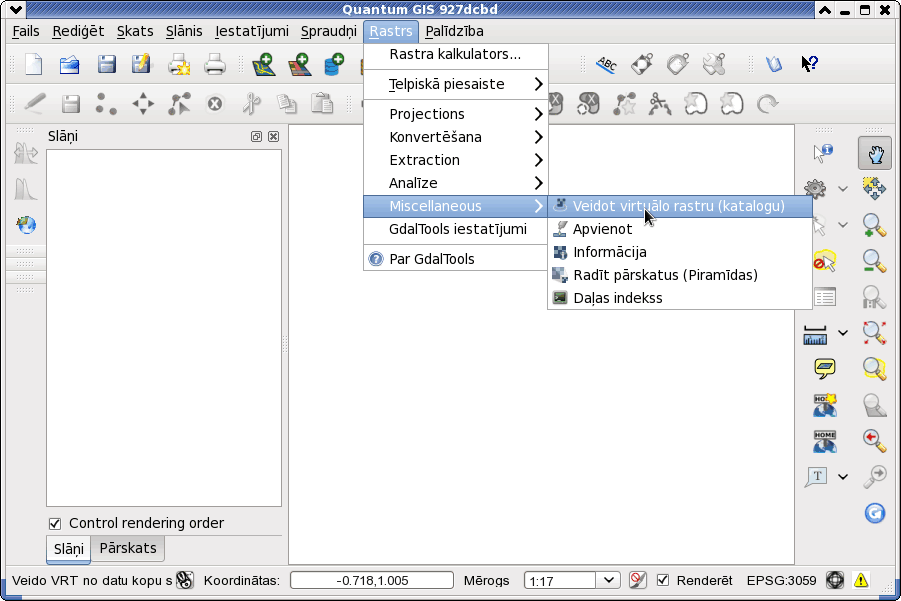Add raster layer toolbar icon
Viewport: 901px width, 601px height.
[x=299, y=64]
